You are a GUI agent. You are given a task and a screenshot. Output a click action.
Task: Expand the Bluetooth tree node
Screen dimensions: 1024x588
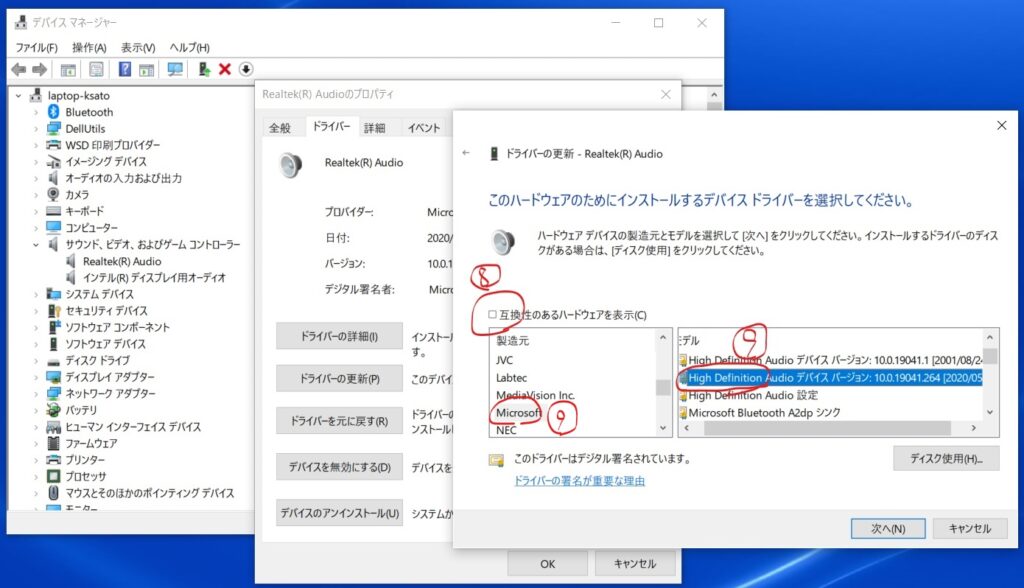pyautogui.click(x=36, y=112)
